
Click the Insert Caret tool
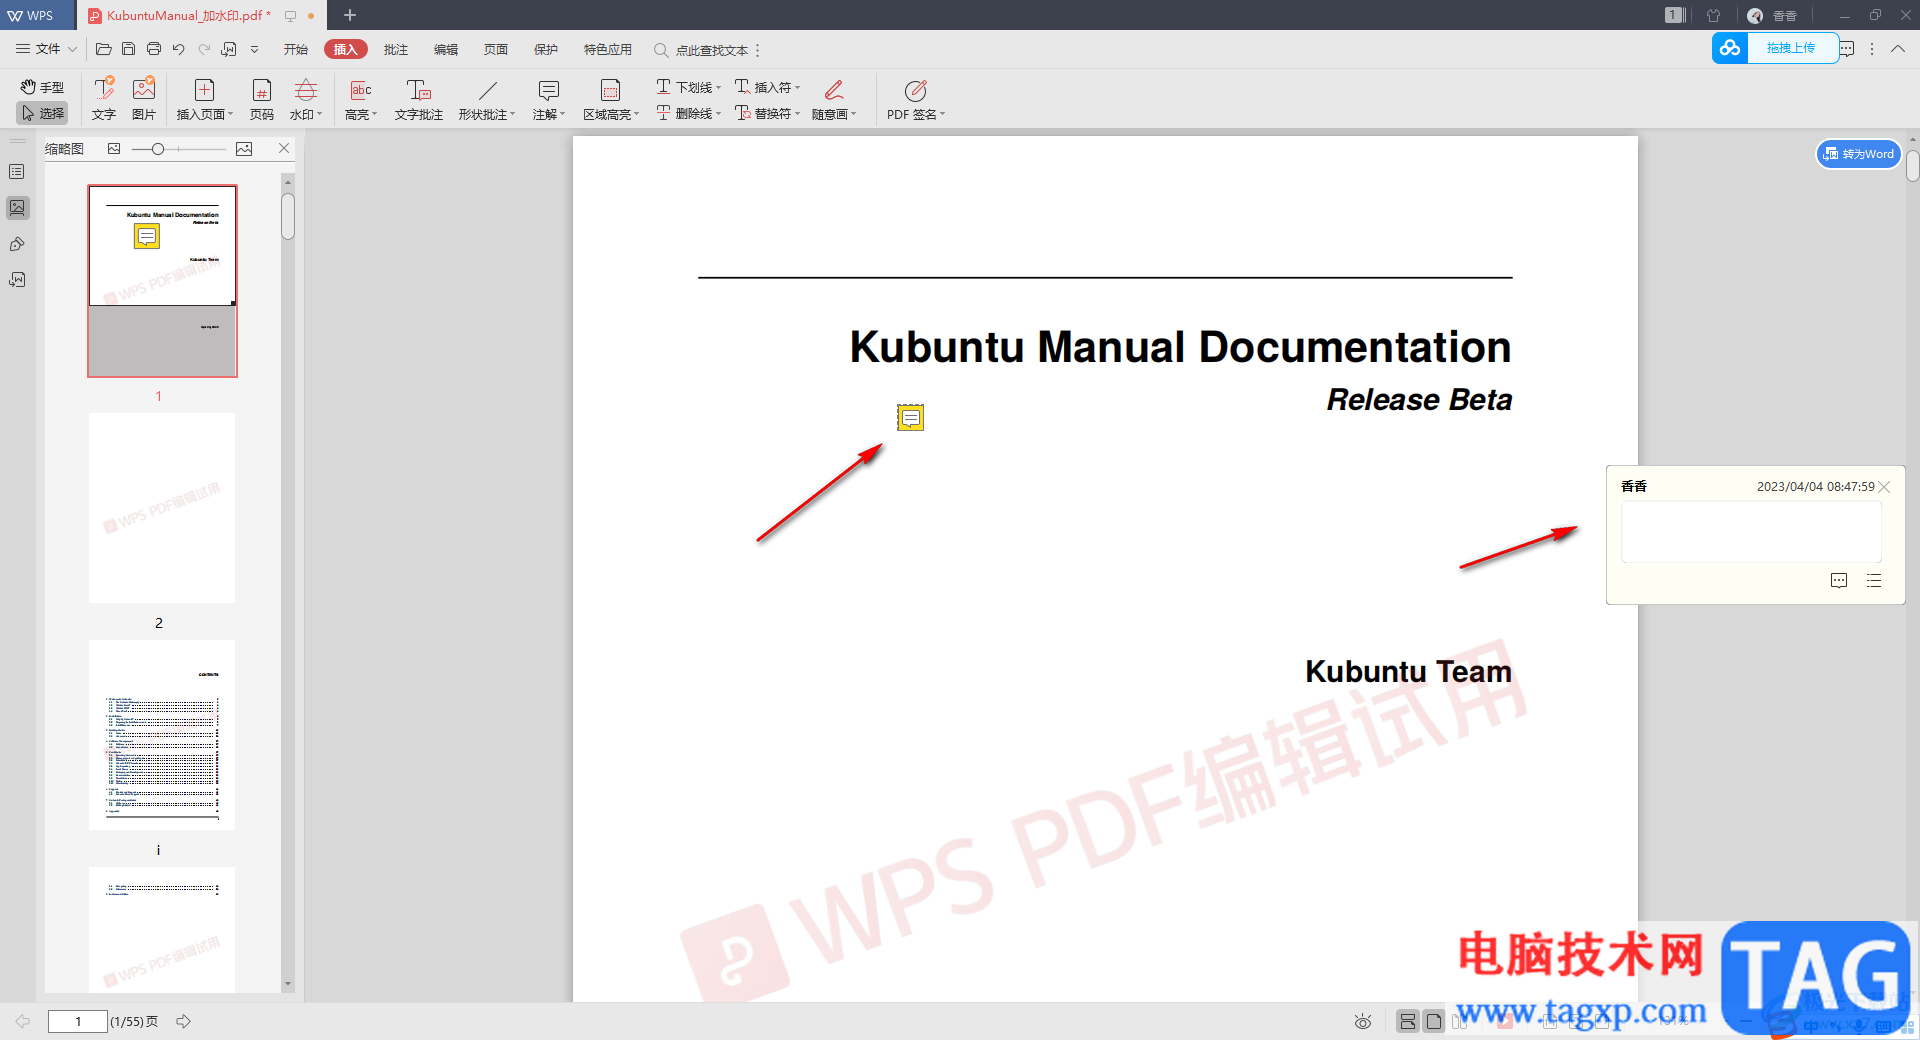tap(767, 87)
